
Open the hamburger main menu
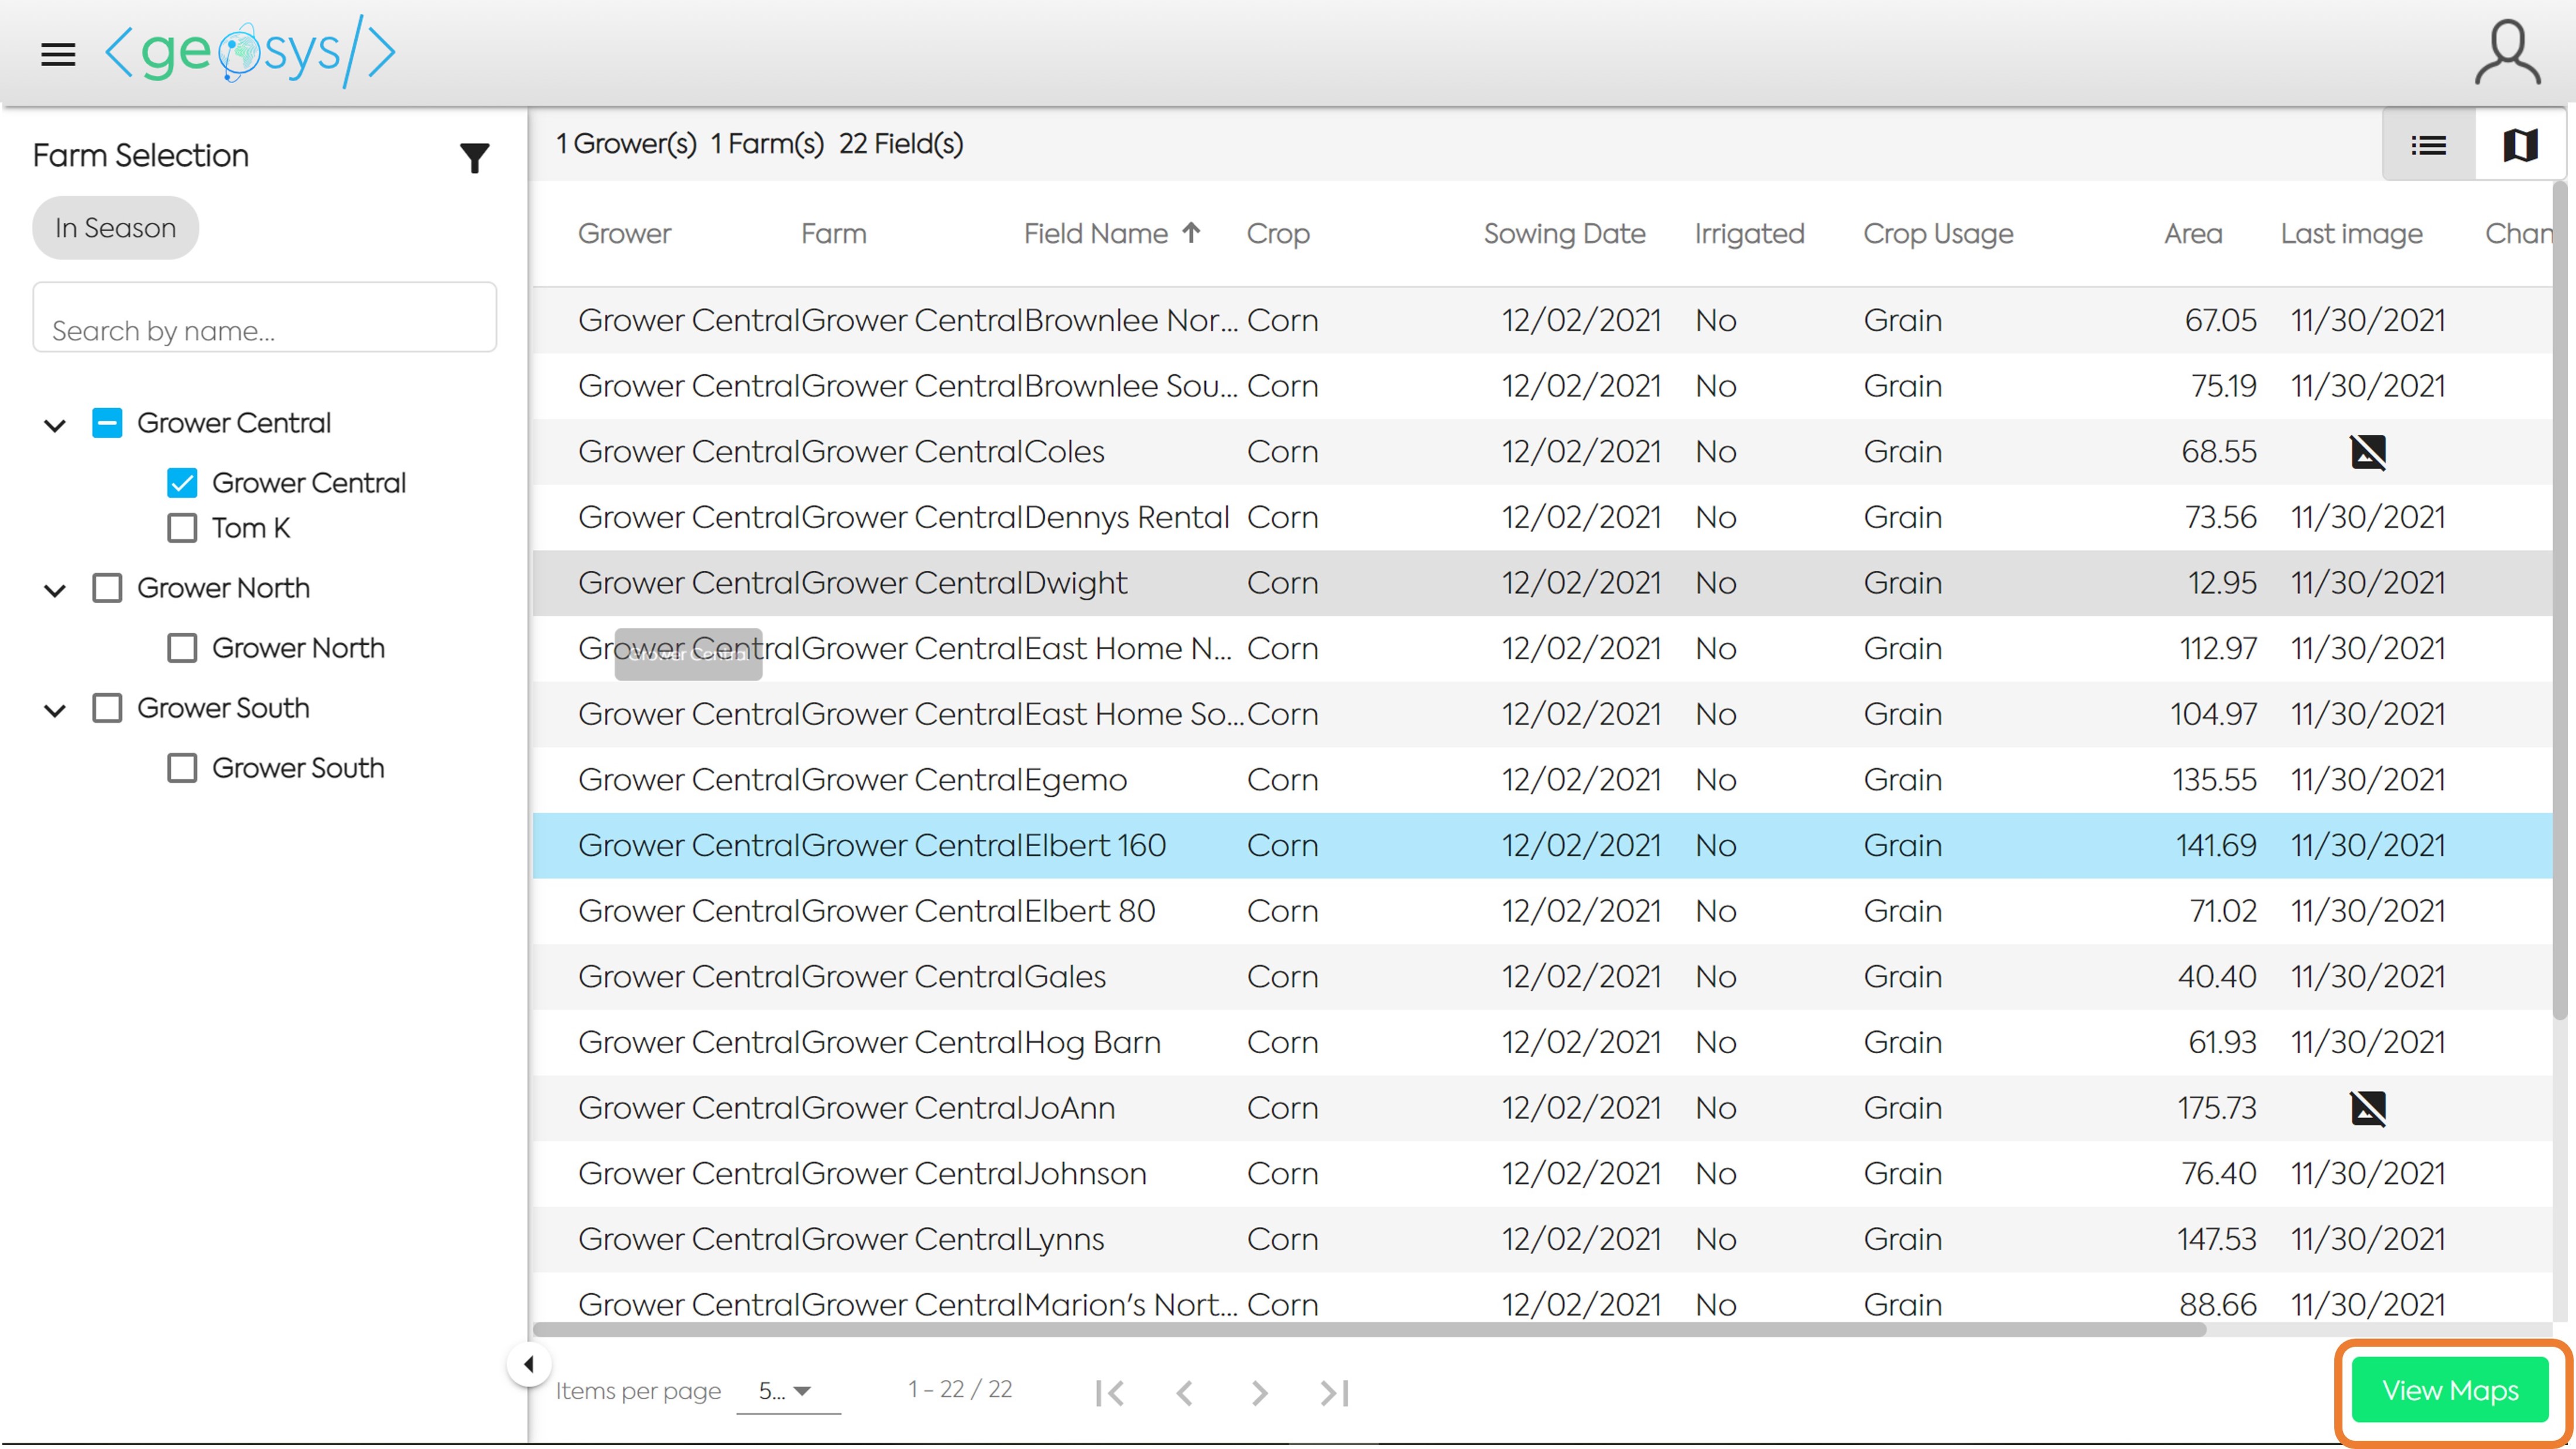coord(58,54)
